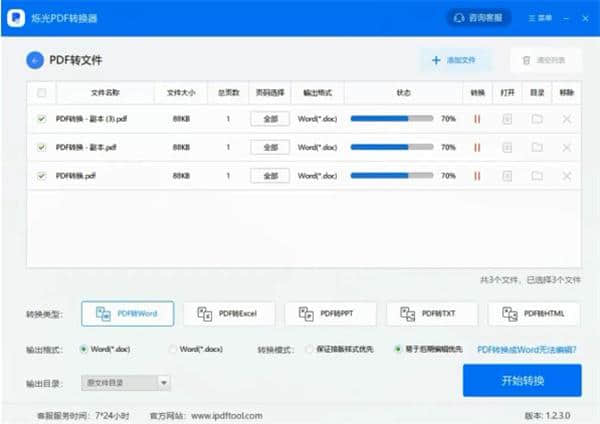
Task: Select Word(*.docx) output format radio
Action: [x=173, y=350]
